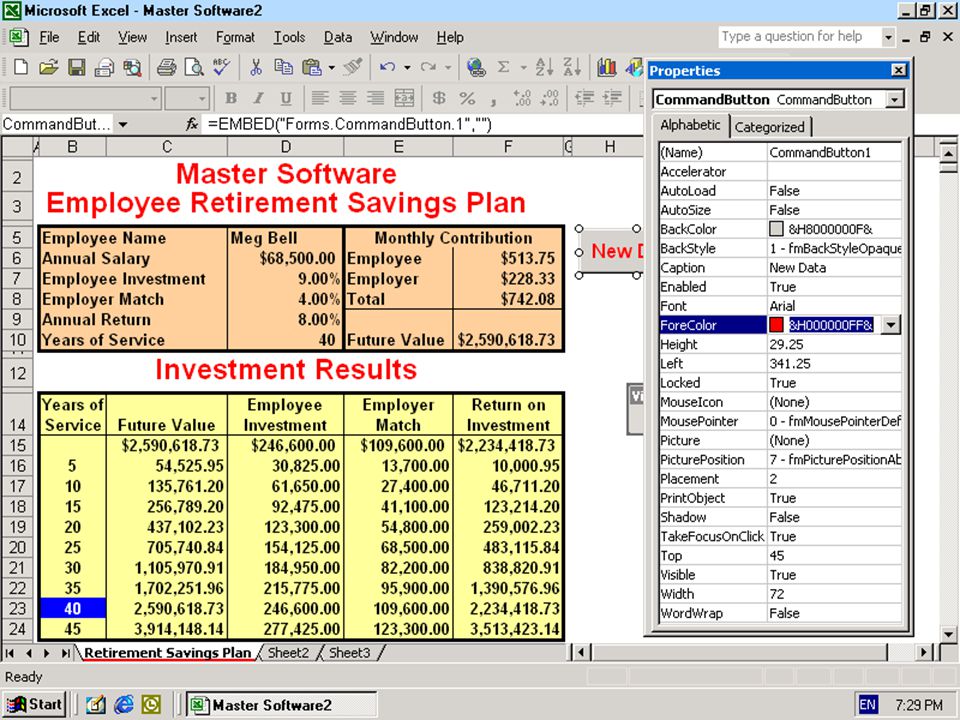Viewport: 960px width, 720px height.
Task: Save the workbook with the floppy disk icon
Action: click(77, 67)
